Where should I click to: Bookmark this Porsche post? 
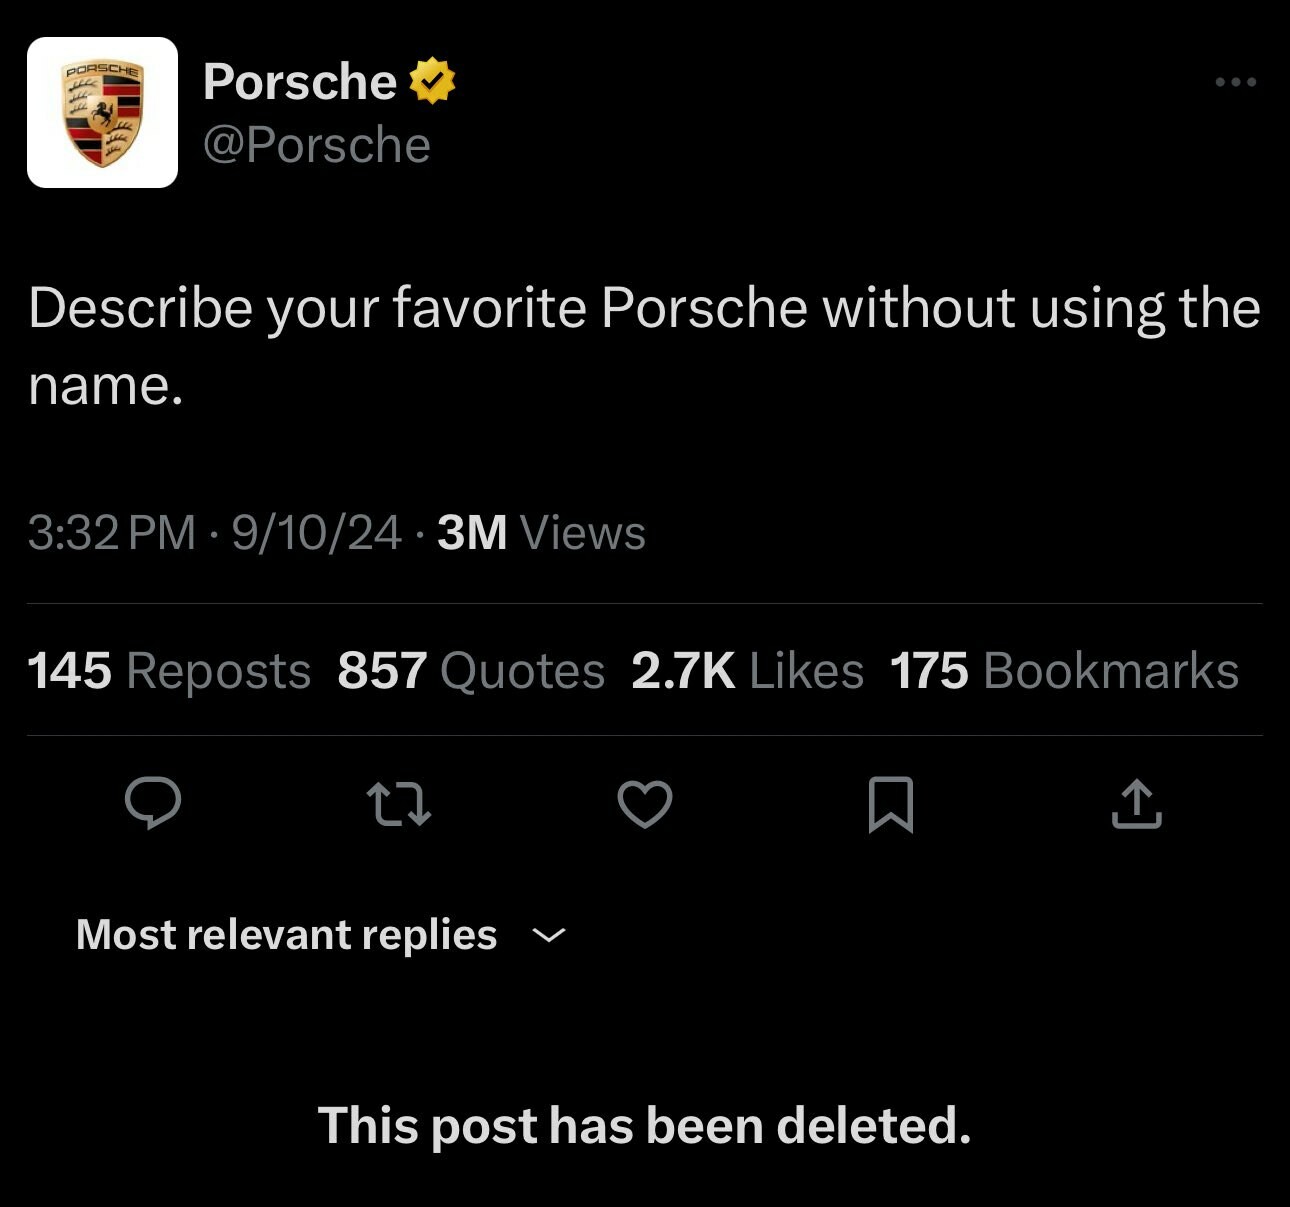pos(890,804)
